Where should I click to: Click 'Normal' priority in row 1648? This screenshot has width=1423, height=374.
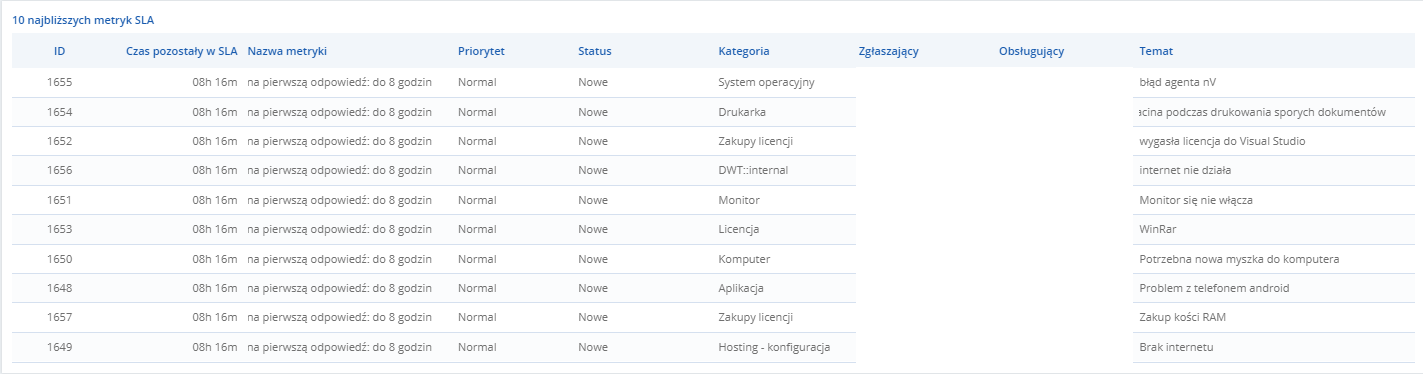[477, 288]
